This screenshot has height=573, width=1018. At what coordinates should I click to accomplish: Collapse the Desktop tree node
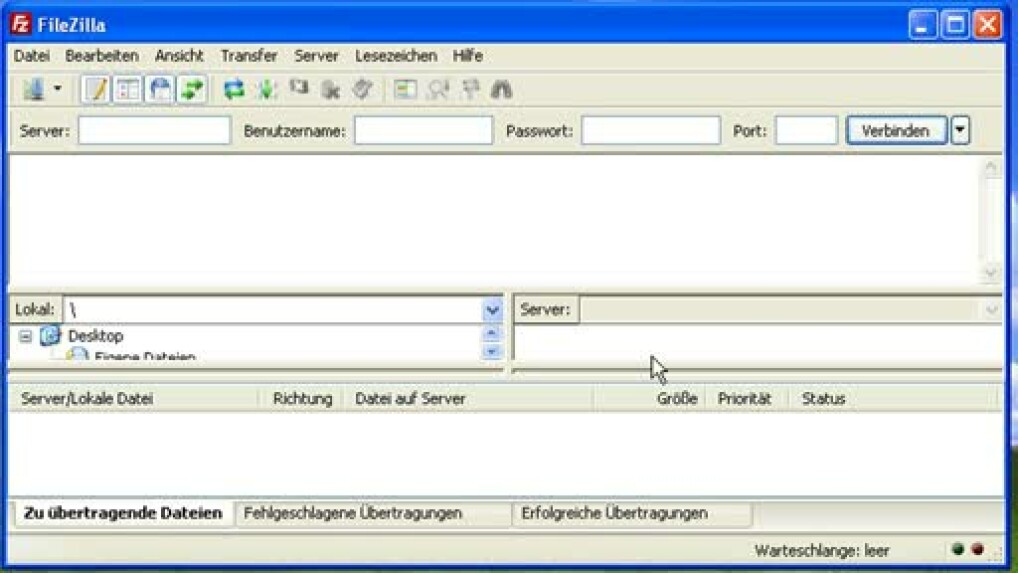pos(26,337)
